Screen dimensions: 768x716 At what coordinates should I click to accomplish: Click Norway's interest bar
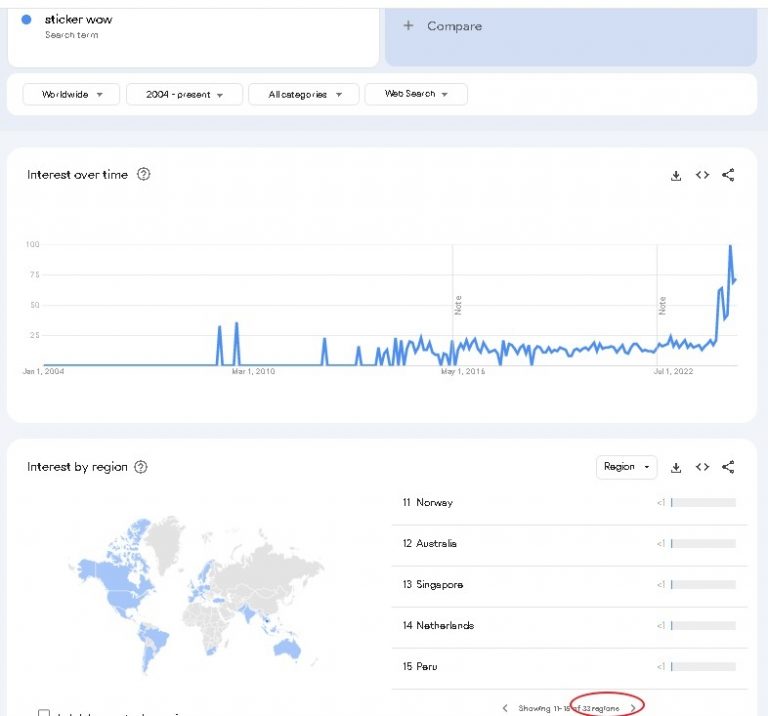(x=703, y=502)
